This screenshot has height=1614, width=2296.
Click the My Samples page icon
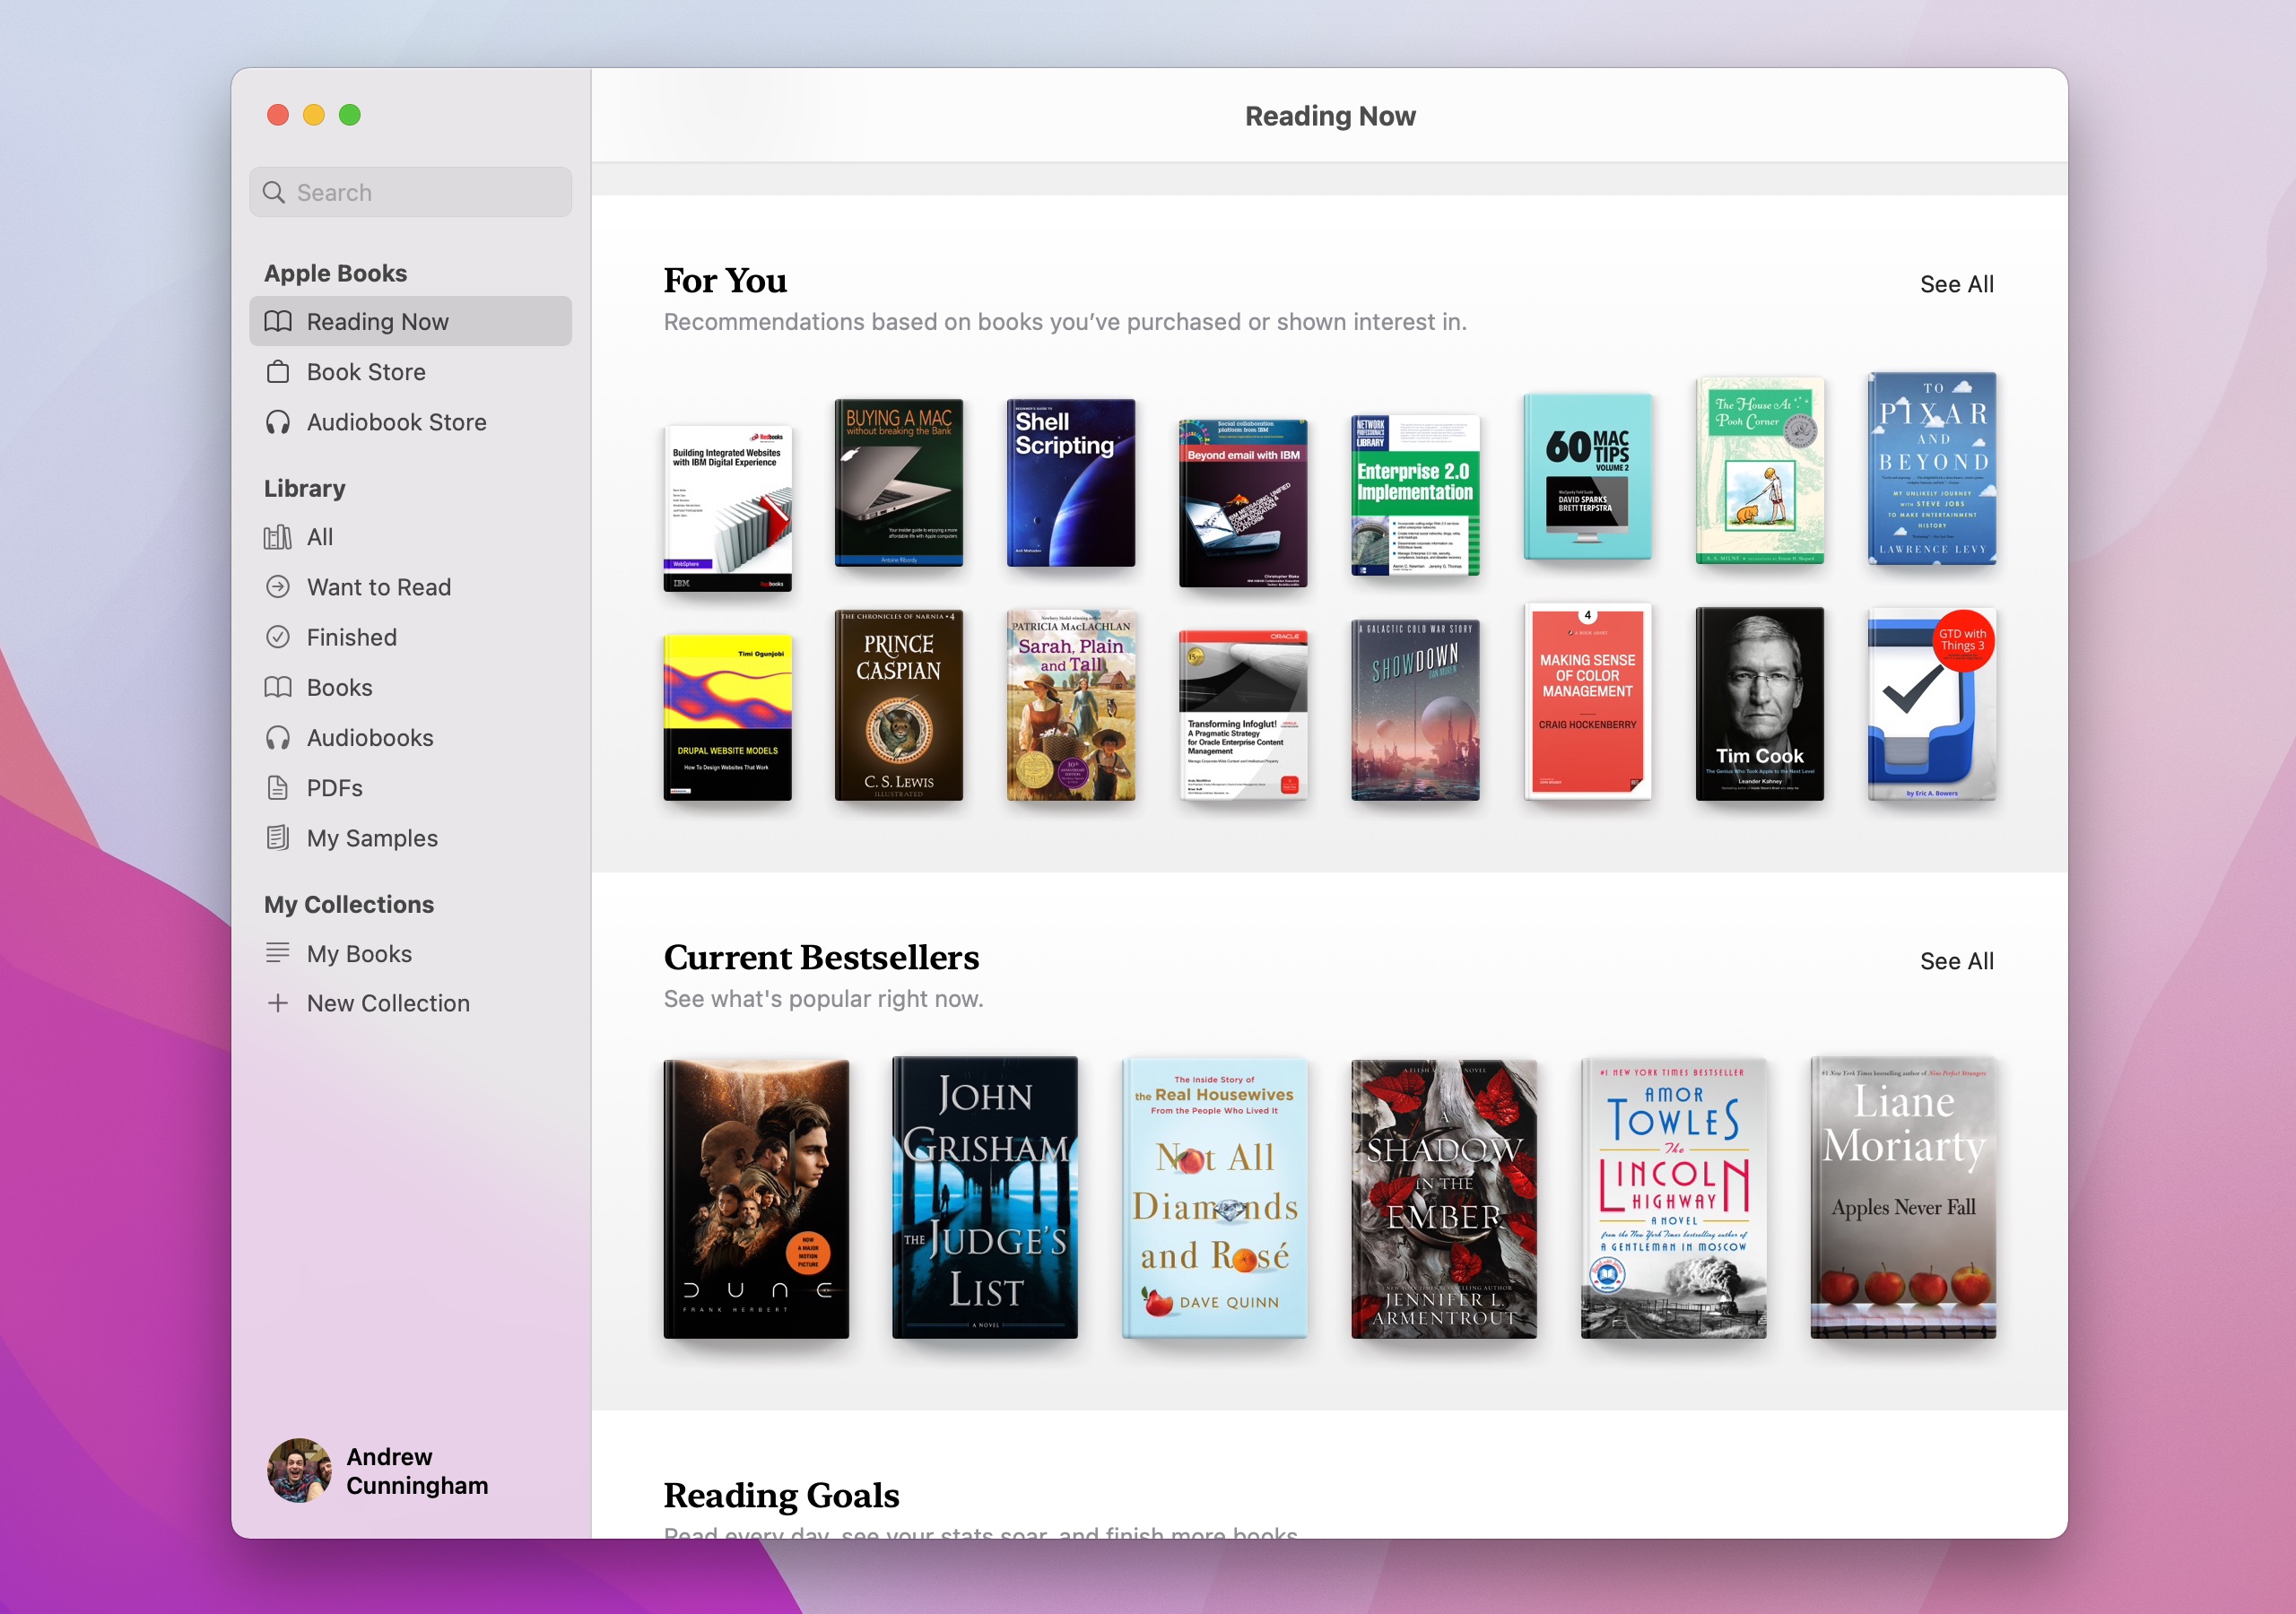(x=278, y=838)
